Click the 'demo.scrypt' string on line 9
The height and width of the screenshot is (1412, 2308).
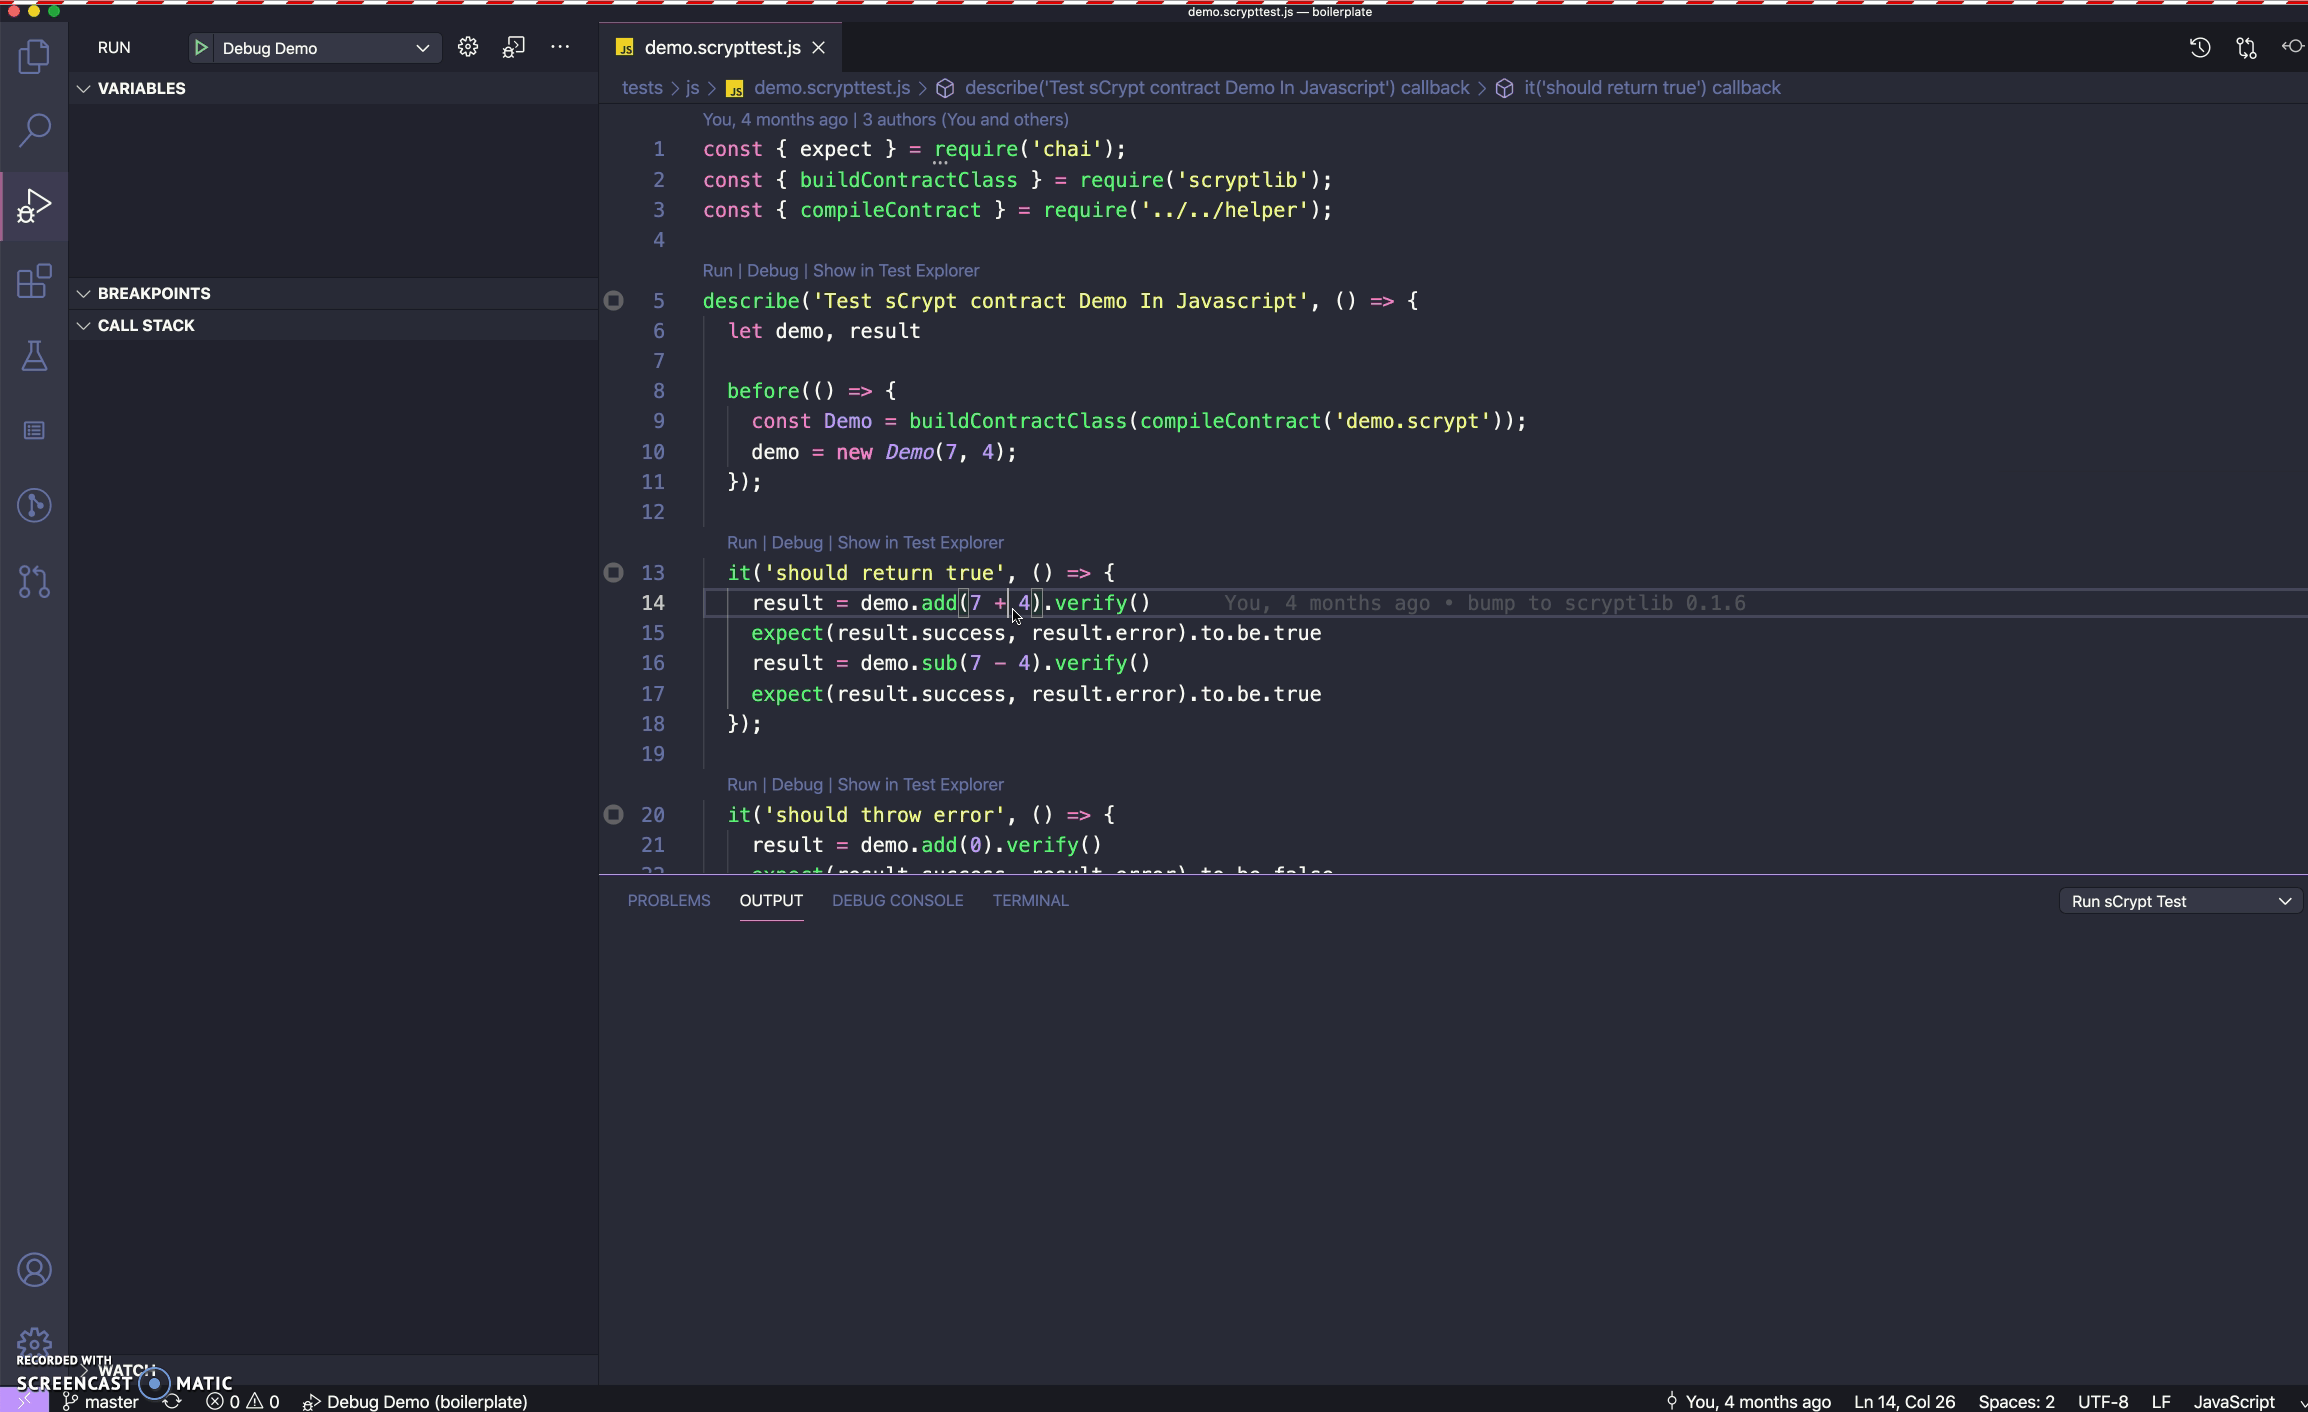pyautogui.click(x=1412, y=422)
